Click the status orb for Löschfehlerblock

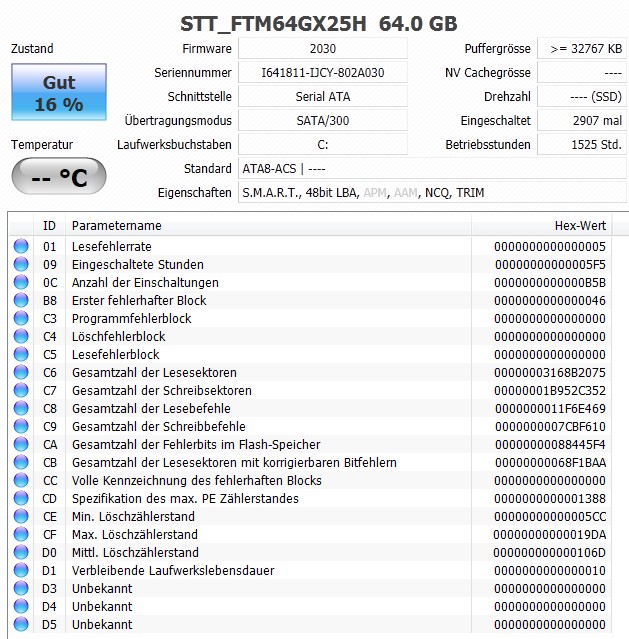[21, 336]
